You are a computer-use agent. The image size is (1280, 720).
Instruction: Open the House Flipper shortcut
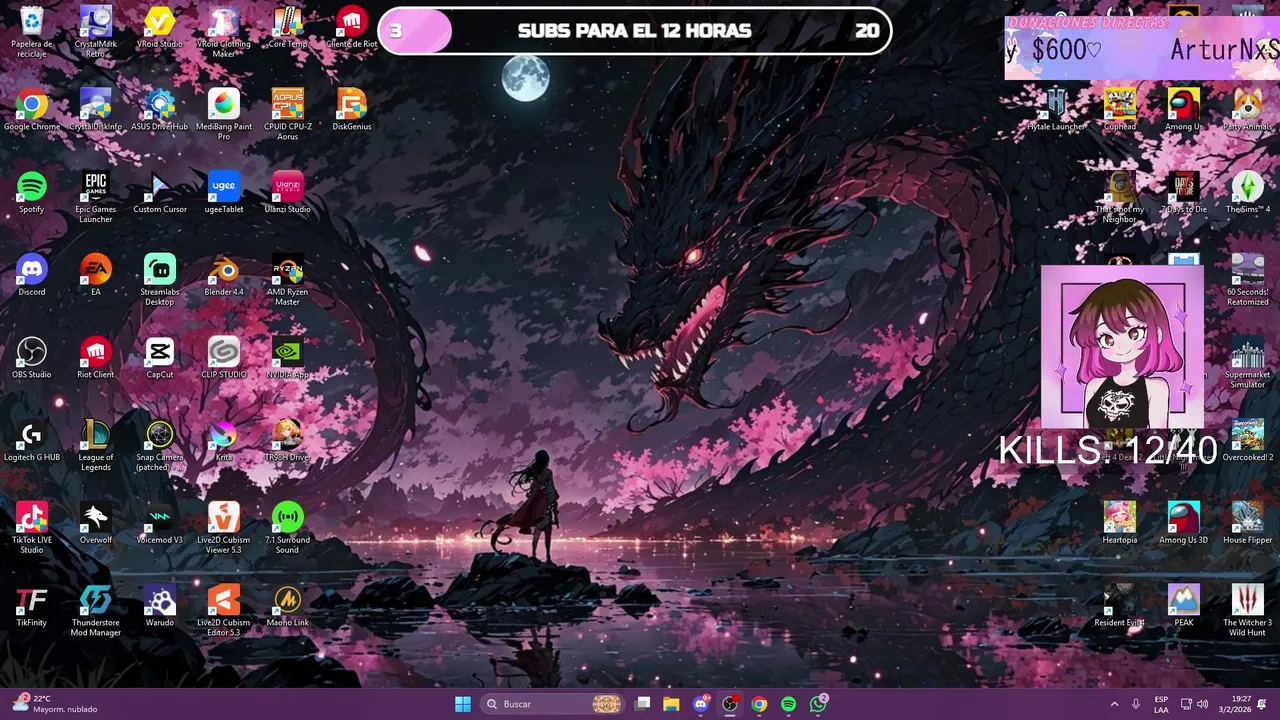[x=1247, y=518]
